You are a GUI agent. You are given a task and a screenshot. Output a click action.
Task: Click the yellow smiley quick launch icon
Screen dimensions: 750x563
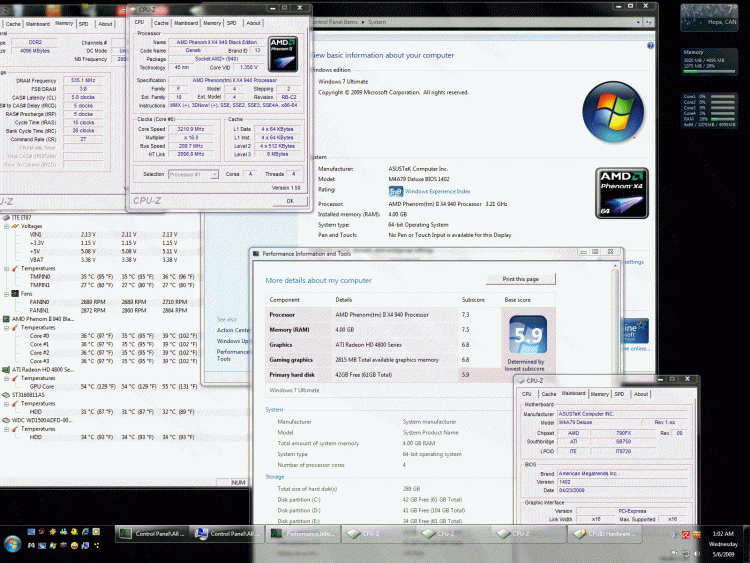74,545
